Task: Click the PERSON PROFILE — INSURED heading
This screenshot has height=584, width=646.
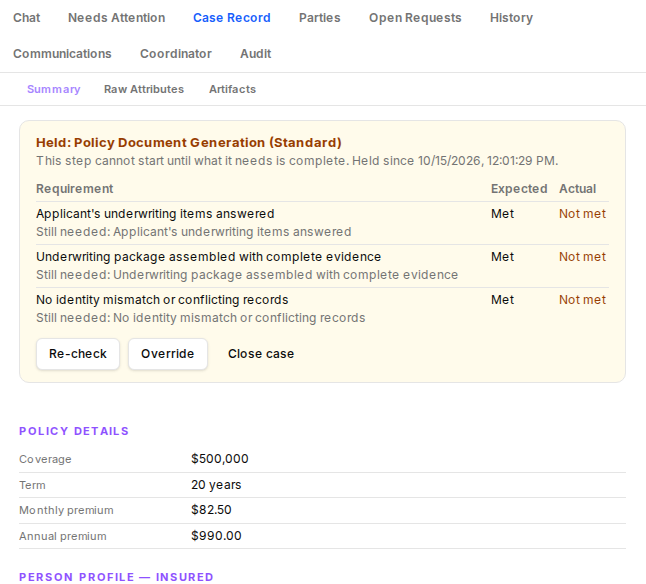Action: tap(116, 577)
